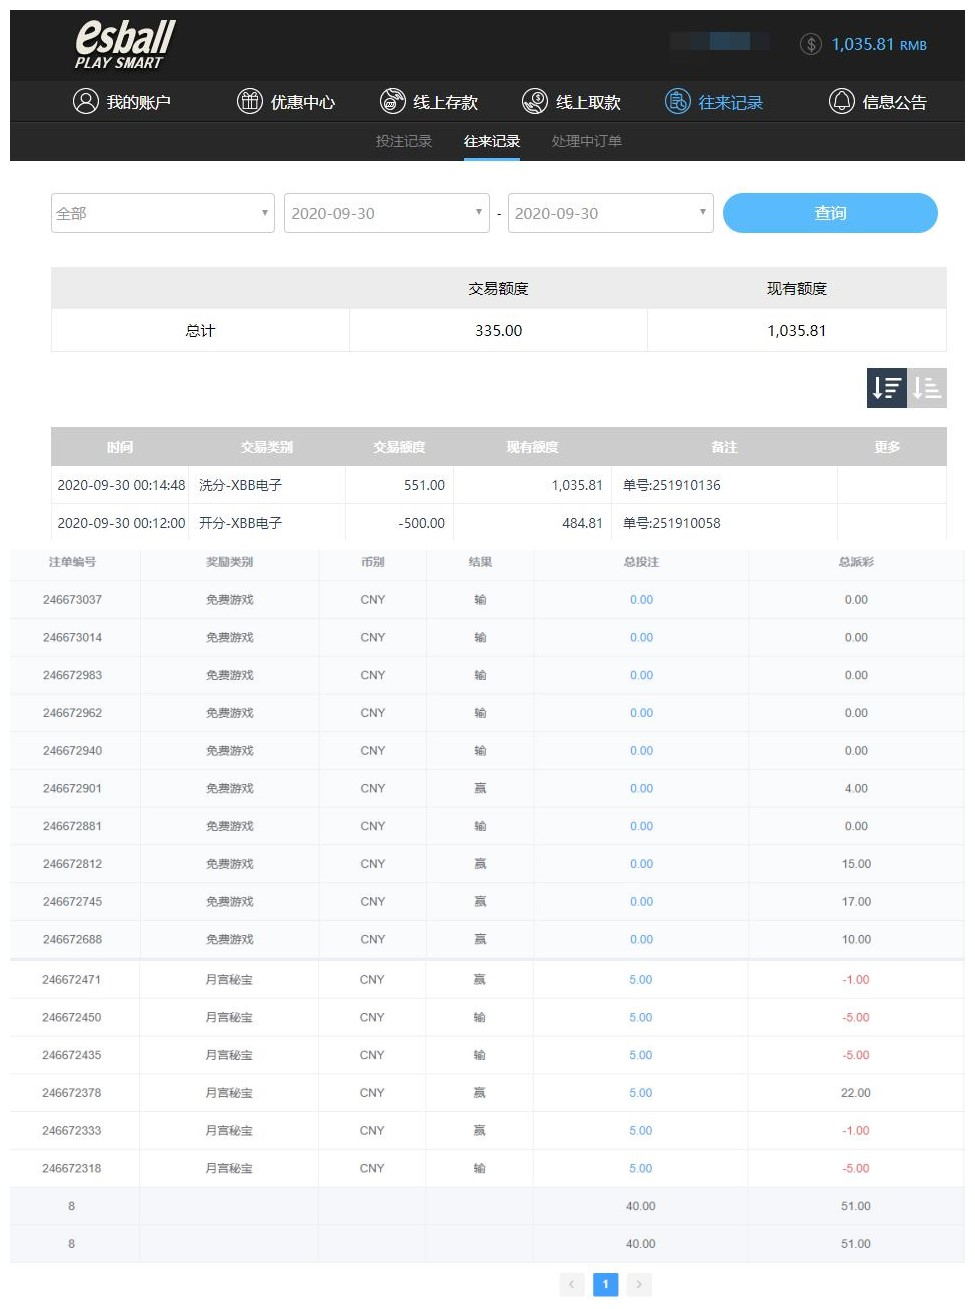Switch to the 处理中订单 tab
The height and width of the screenshot is (1309, 975).
(x=587, y=141)
